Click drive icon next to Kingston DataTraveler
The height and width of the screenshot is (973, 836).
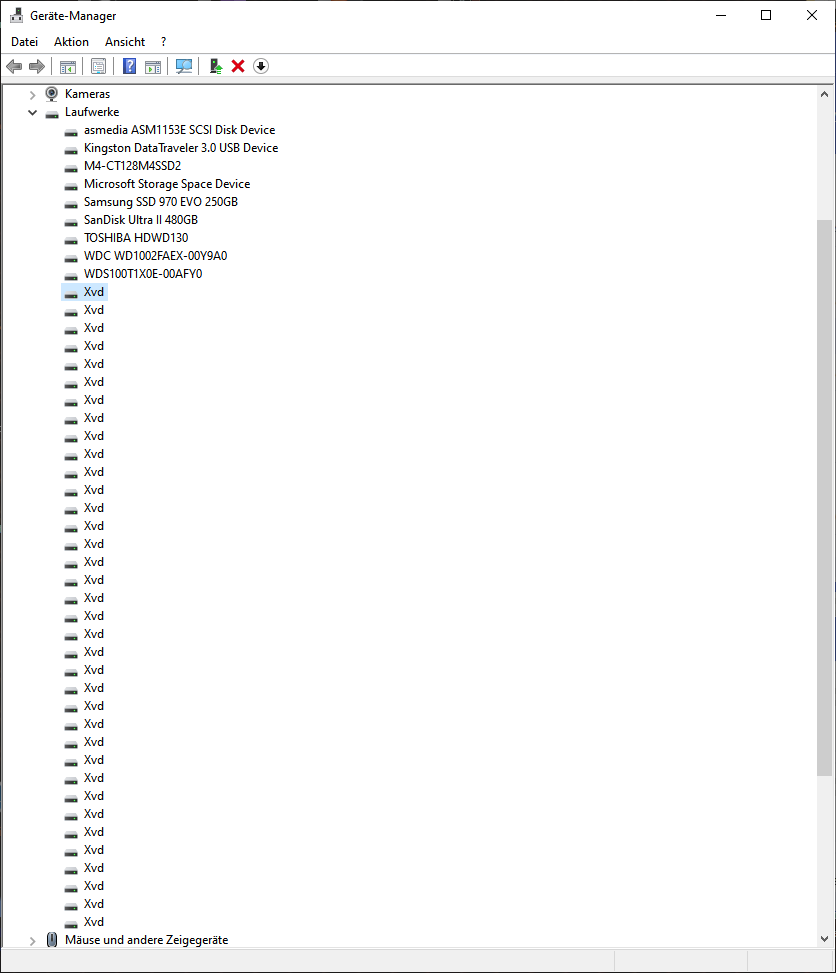coord(71,150)
